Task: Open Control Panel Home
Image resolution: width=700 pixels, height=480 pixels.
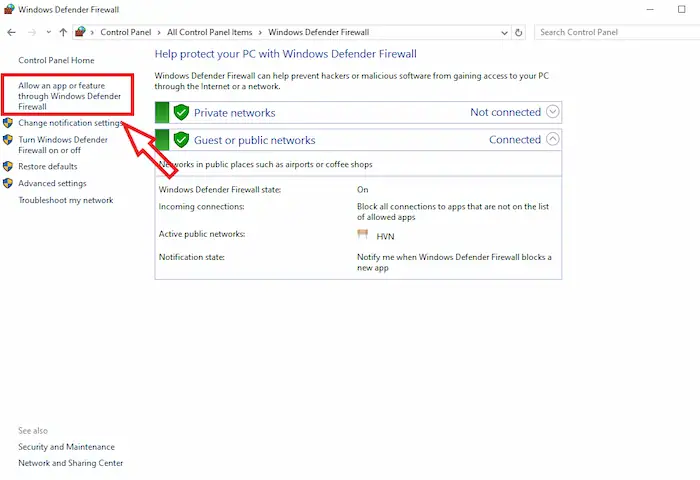Action: tap(56, 60)
